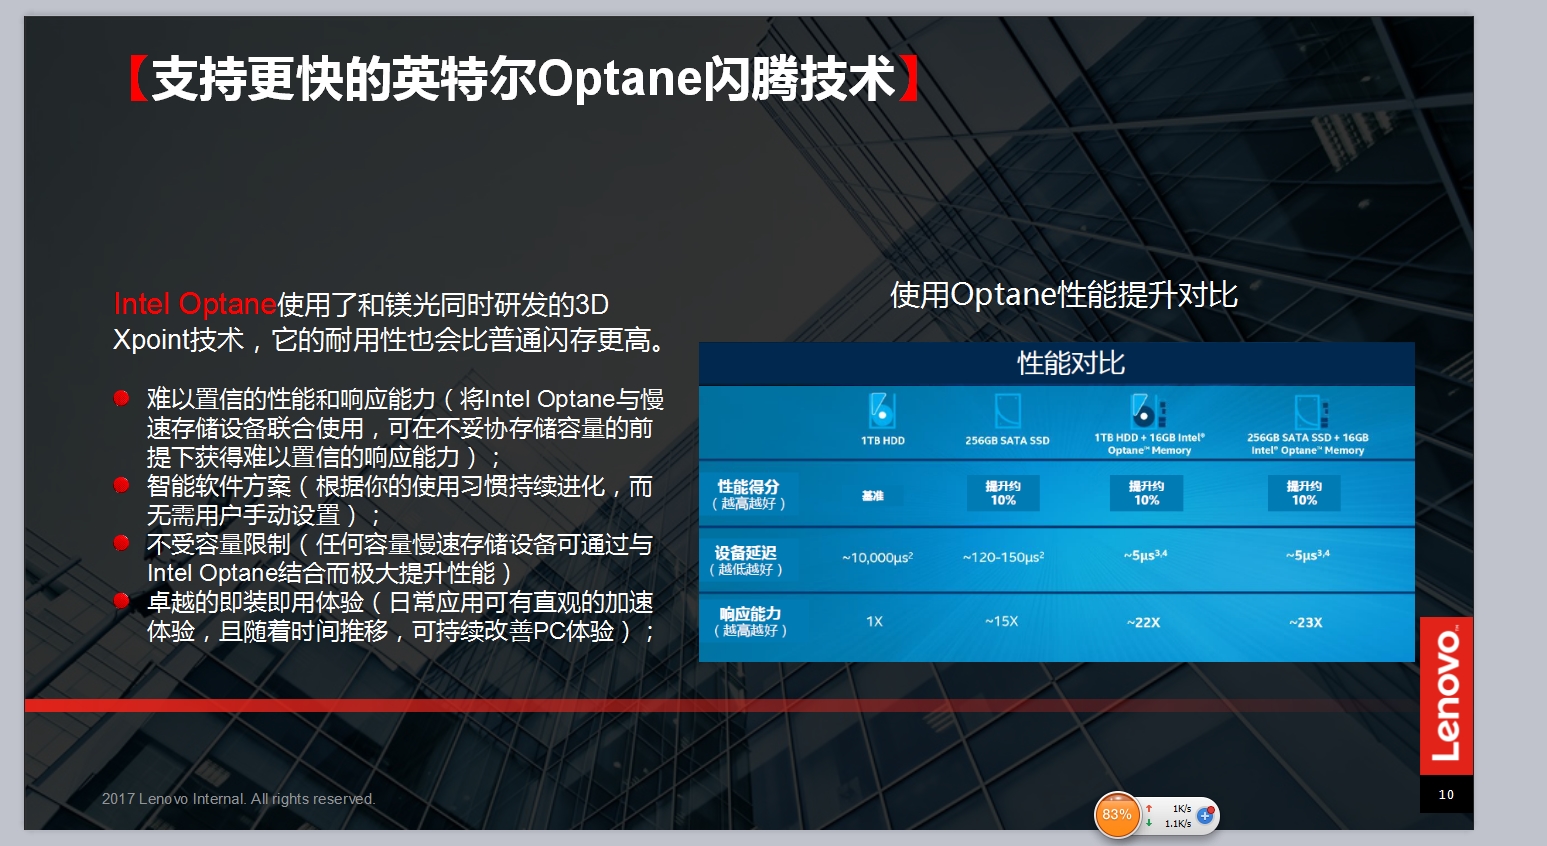Select the slide number 10 box

[x=1446, y=794]
